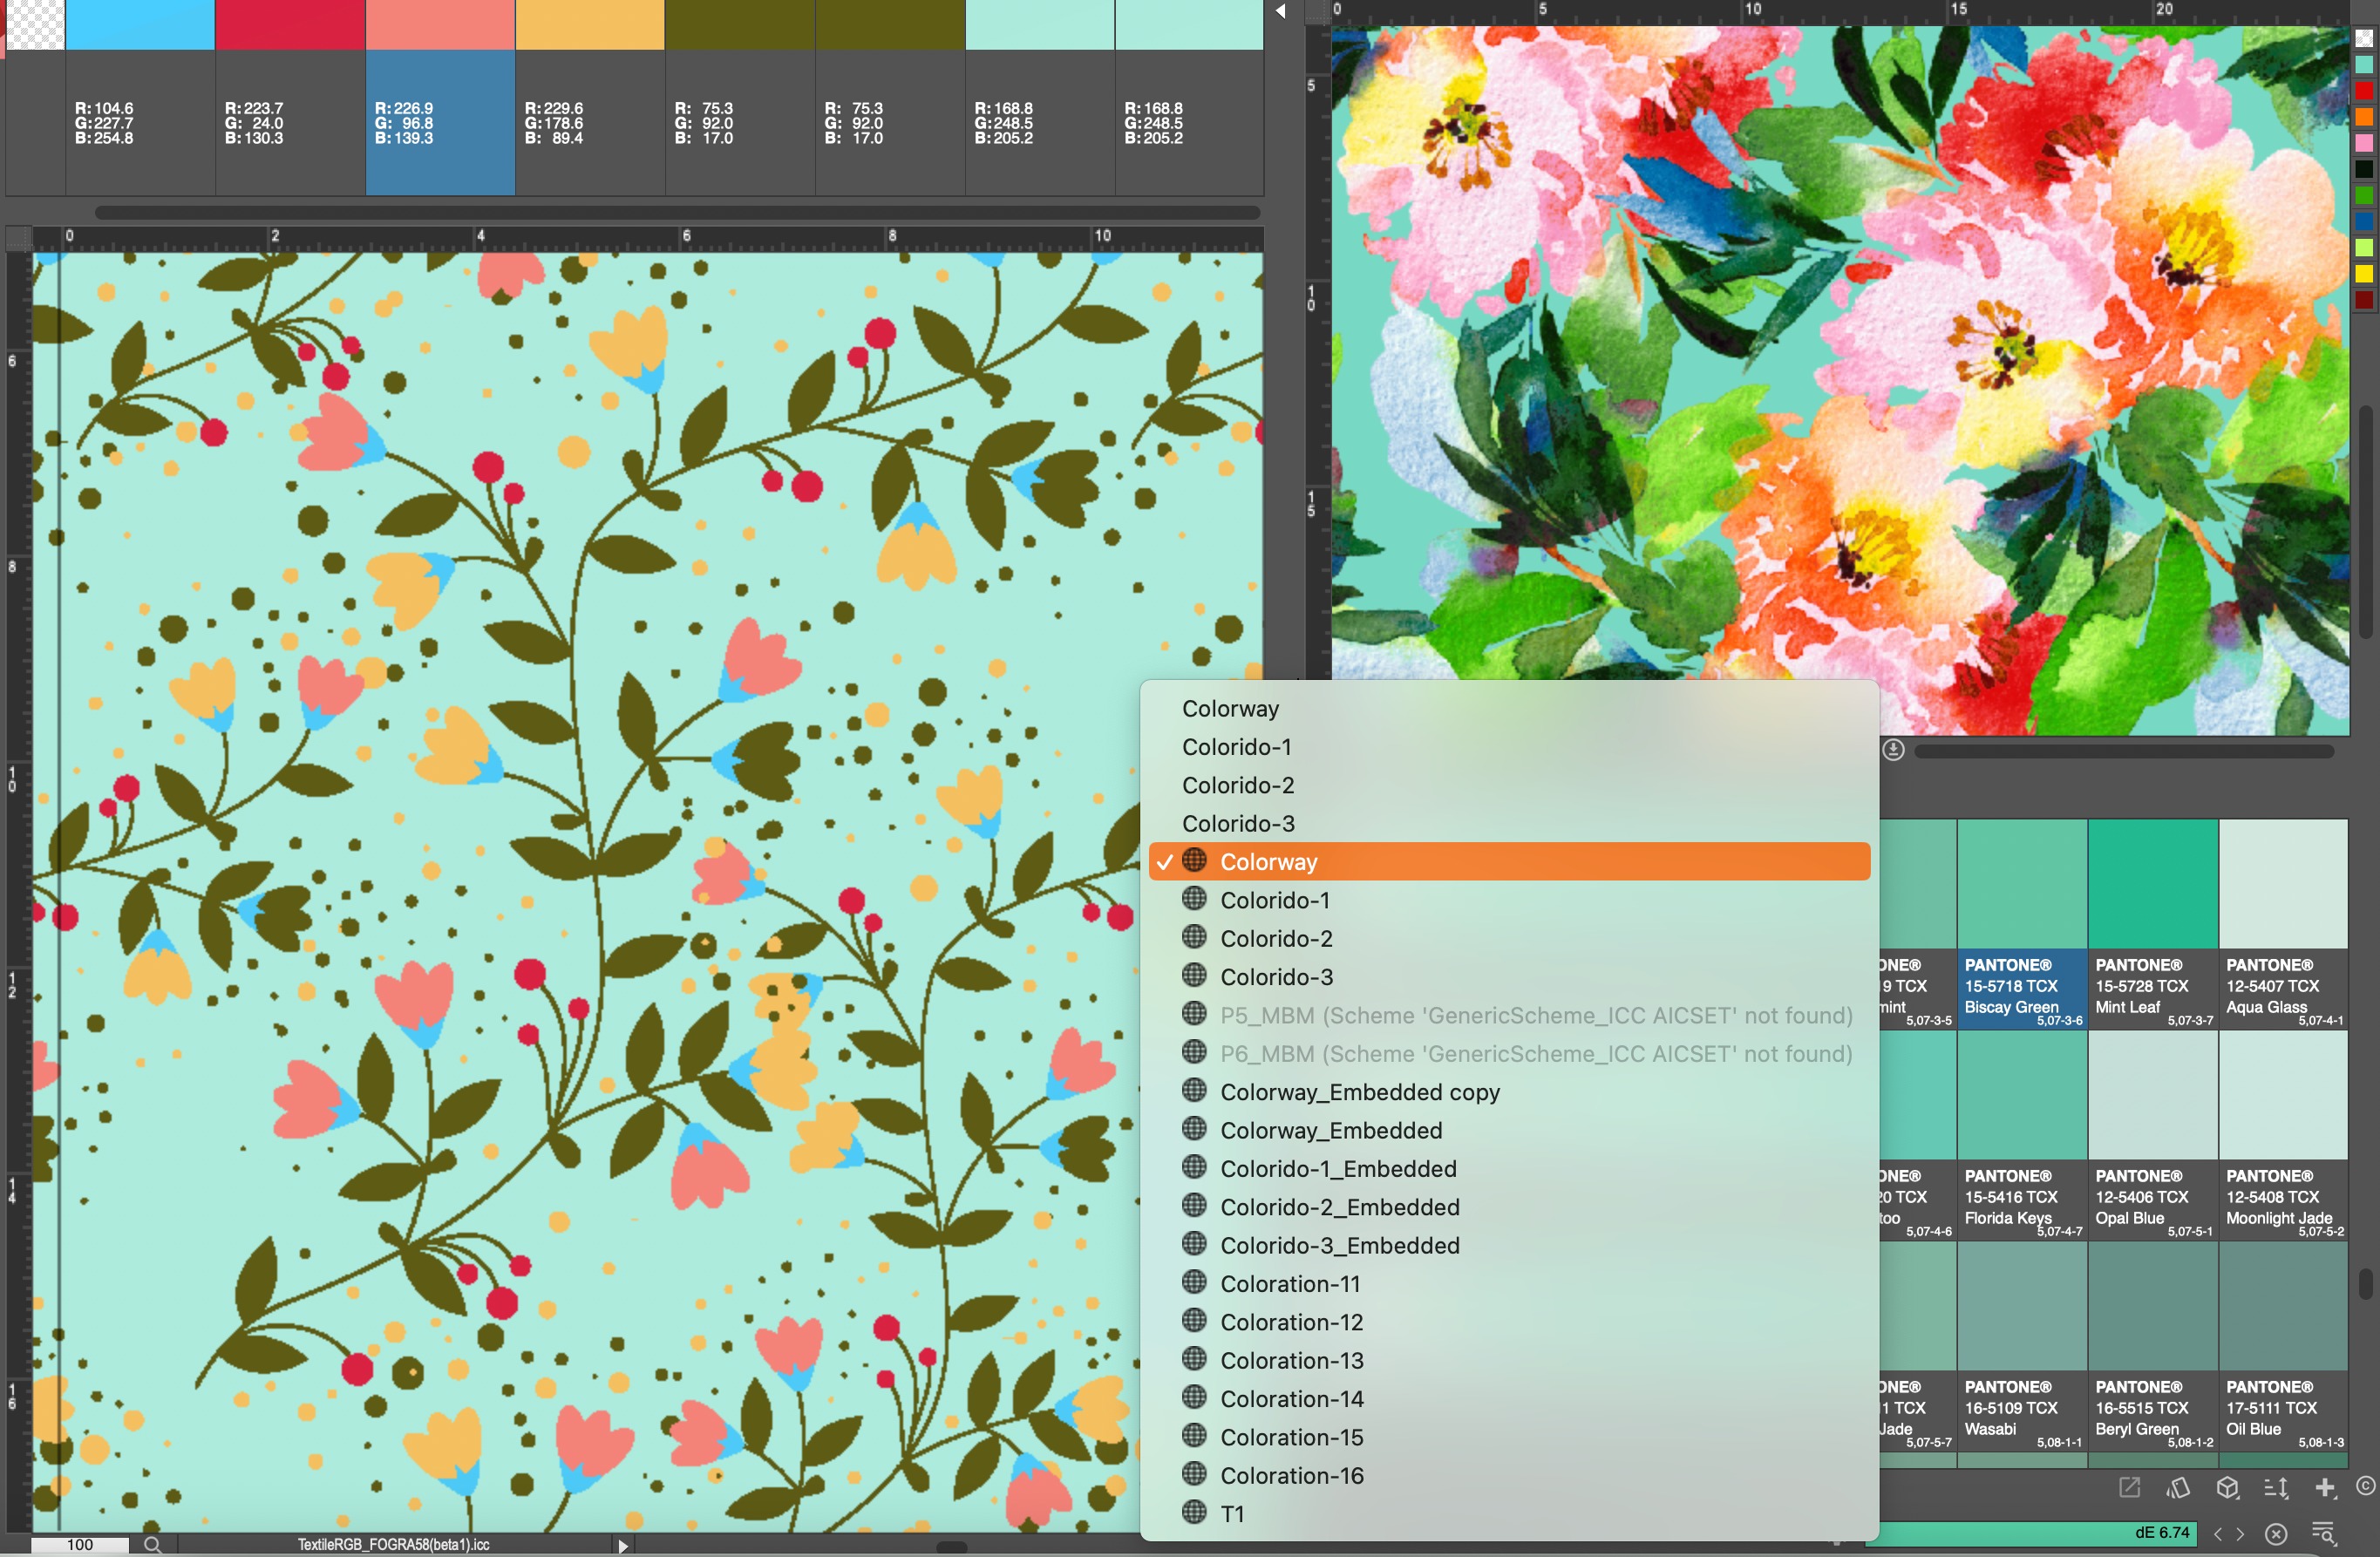
Task: Go to the next color match arrow
Action: (x=2240, y=1533)
